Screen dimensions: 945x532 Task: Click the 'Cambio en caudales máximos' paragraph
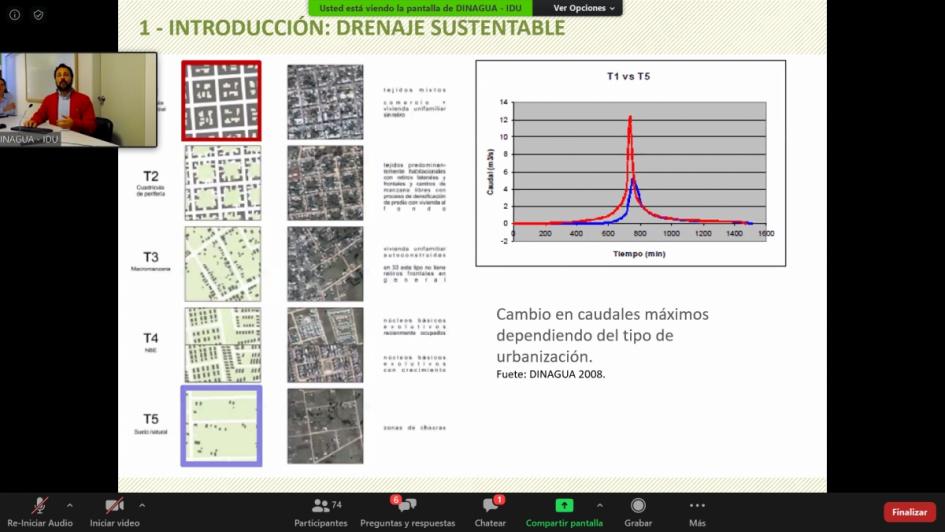[602, 335]
